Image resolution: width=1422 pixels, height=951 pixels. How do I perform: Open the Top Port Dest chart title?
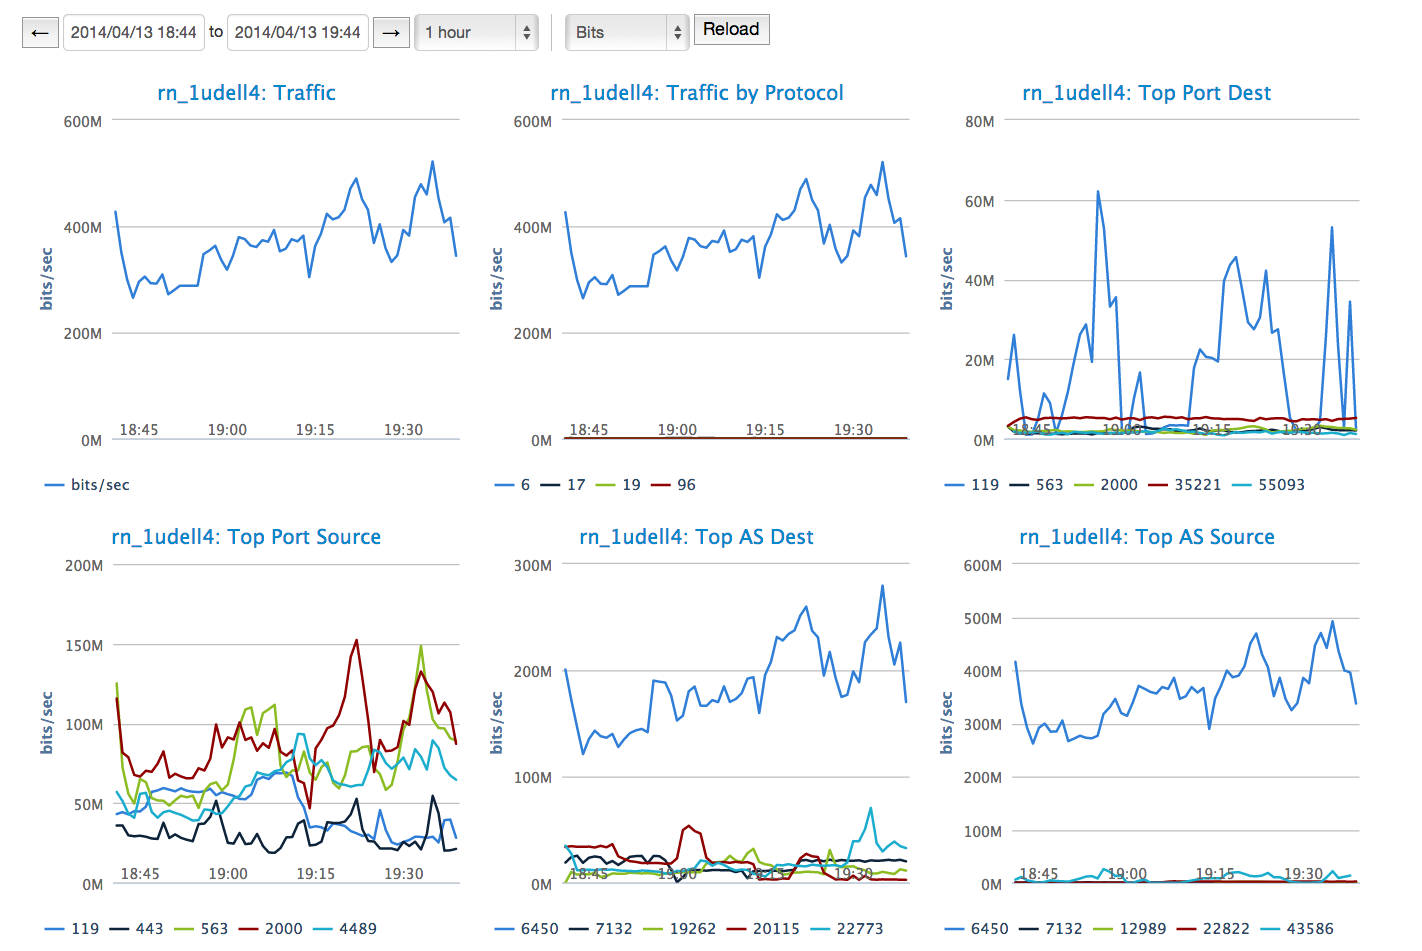1146,93
